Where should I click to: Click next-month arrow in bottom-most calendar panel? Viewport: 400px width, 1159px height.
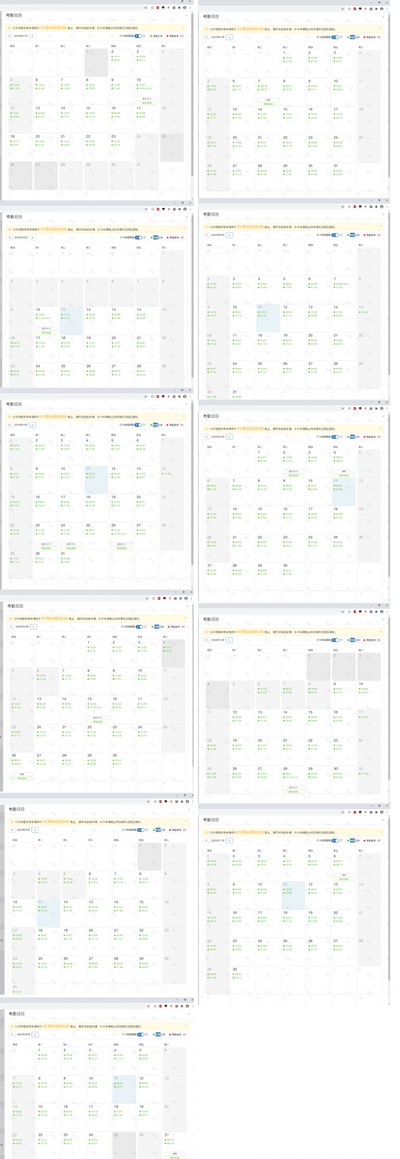coord(35,1034)
